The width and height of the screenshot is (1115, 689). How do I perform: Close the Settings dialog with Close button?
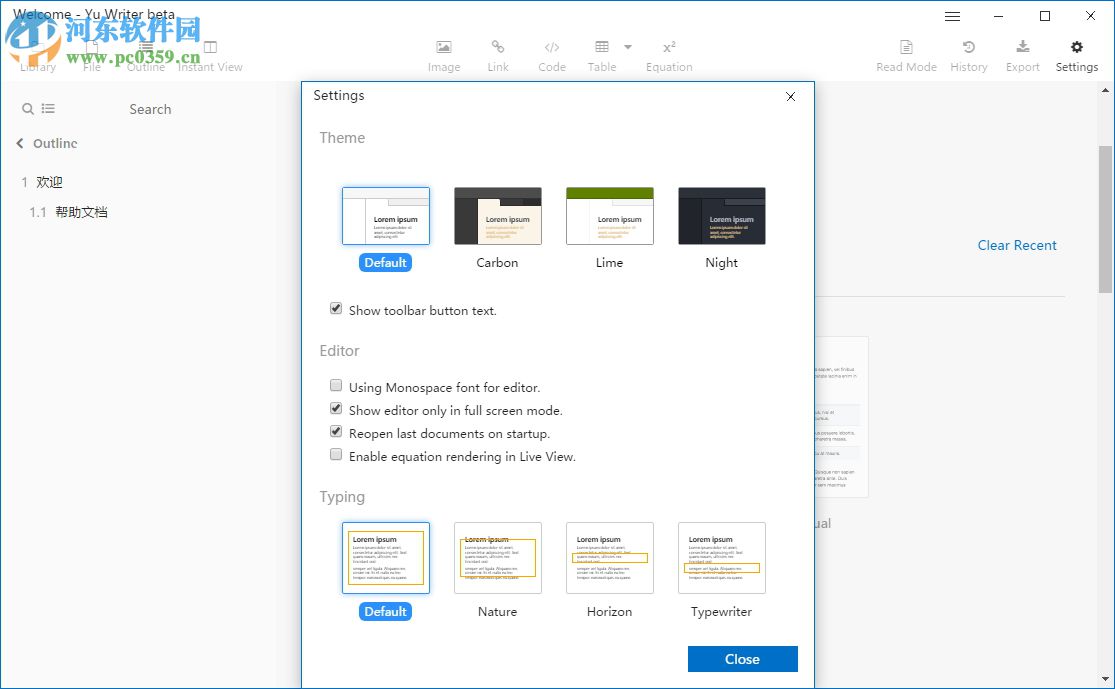[742, 659]
